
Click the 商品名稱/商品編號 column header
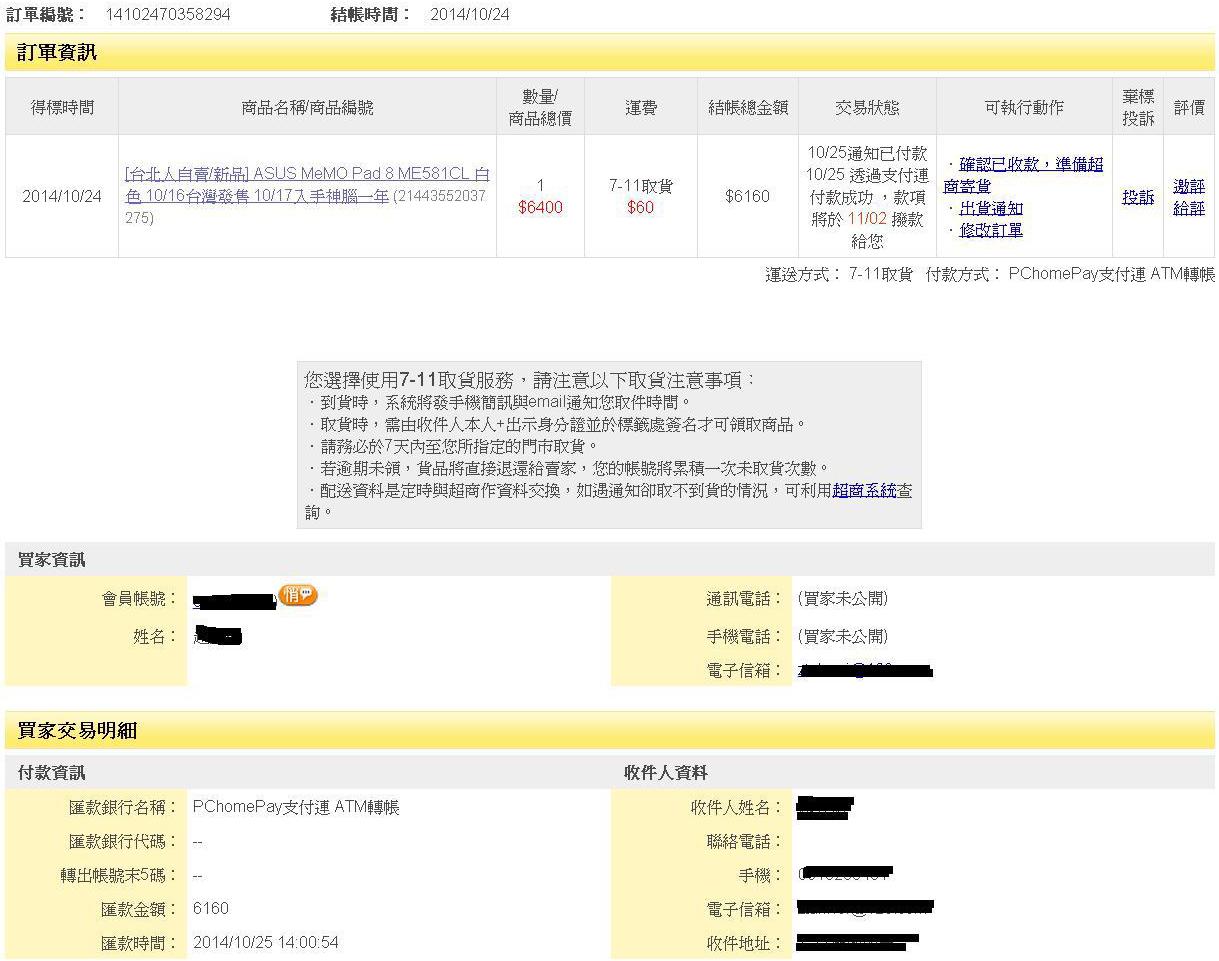tap(307, 107)
